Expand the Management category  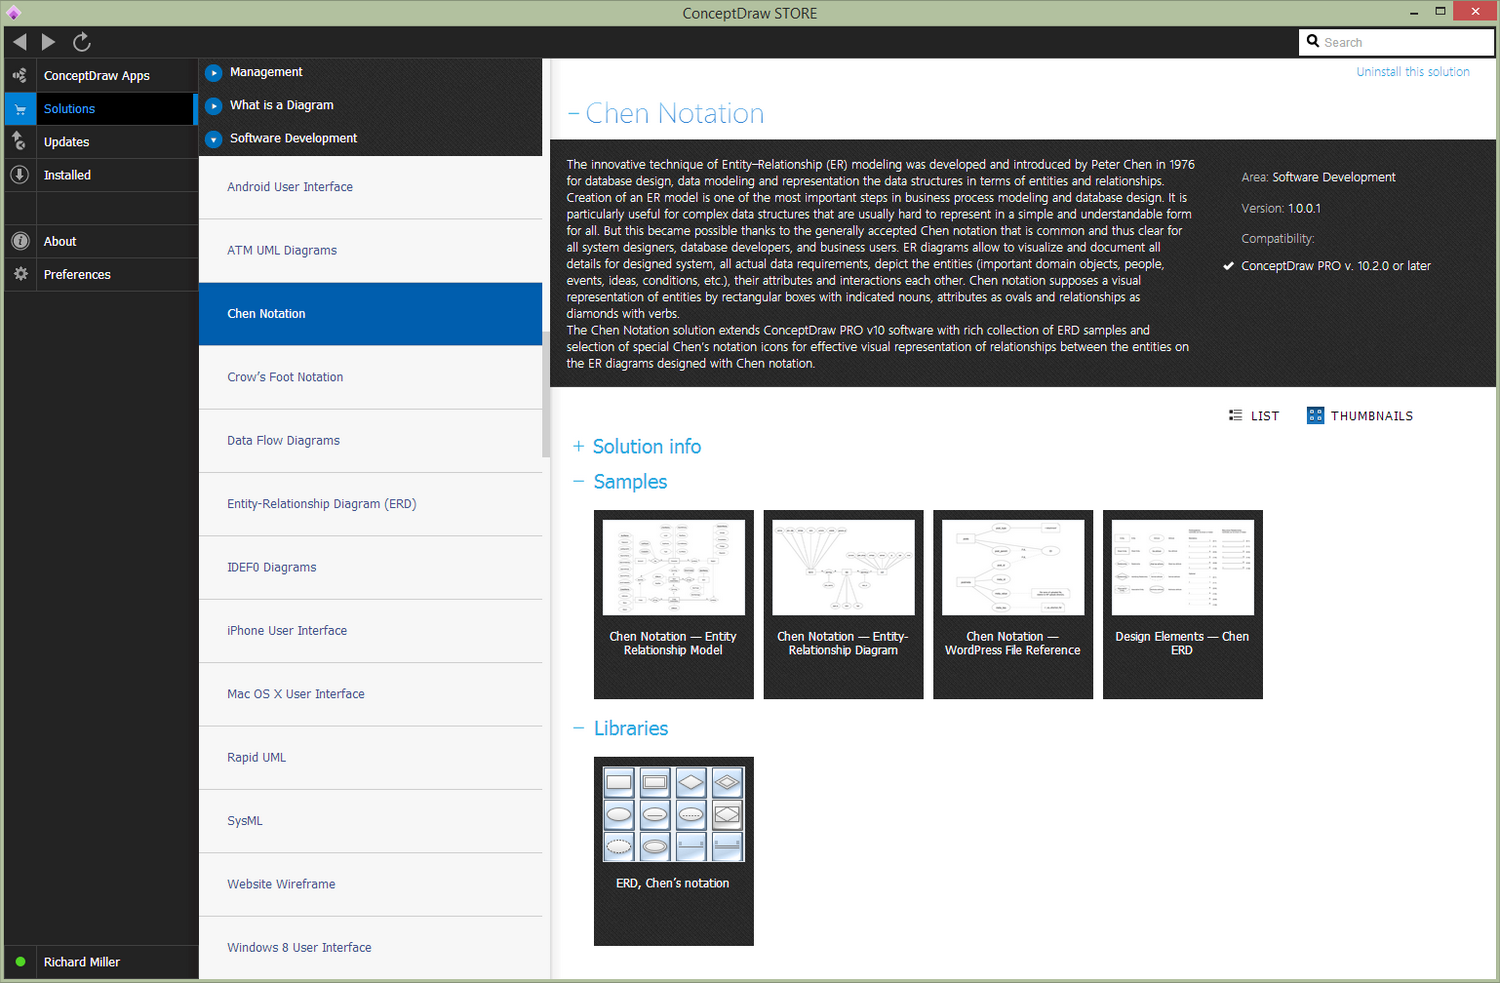point(213,73)
